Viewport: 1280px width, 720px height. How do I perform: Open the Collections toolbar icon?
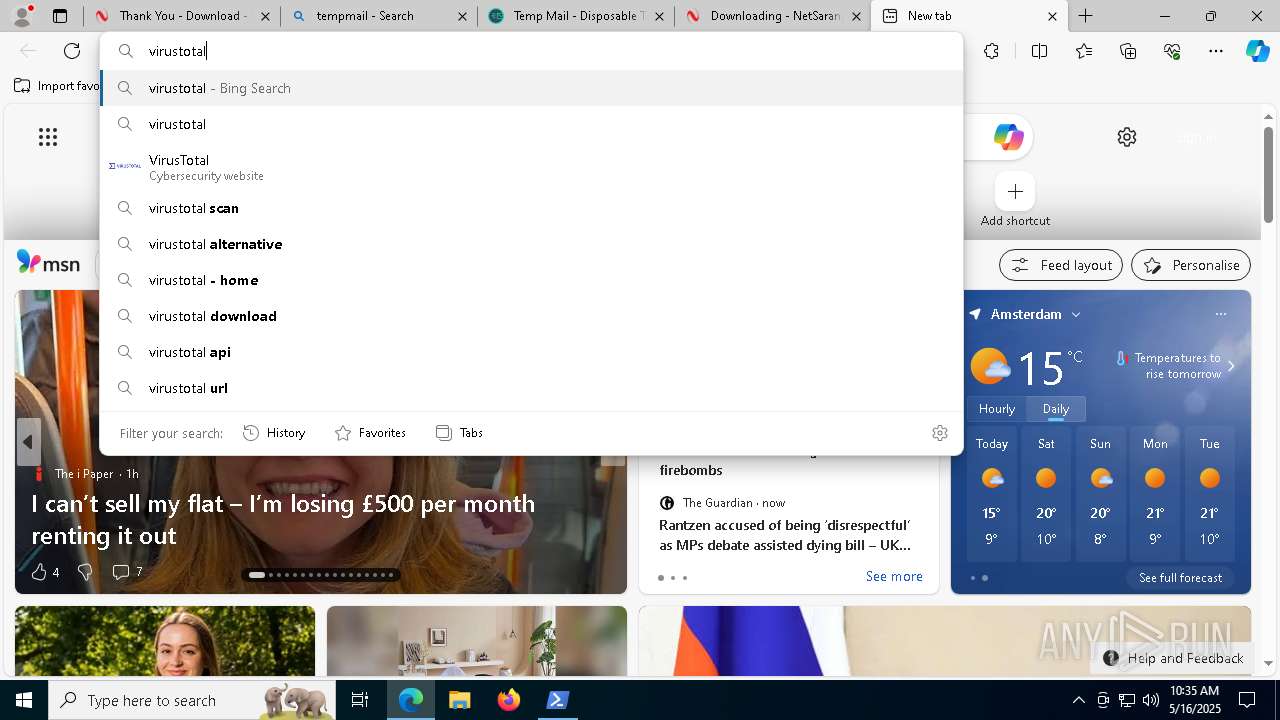(x=1128, y=51)
